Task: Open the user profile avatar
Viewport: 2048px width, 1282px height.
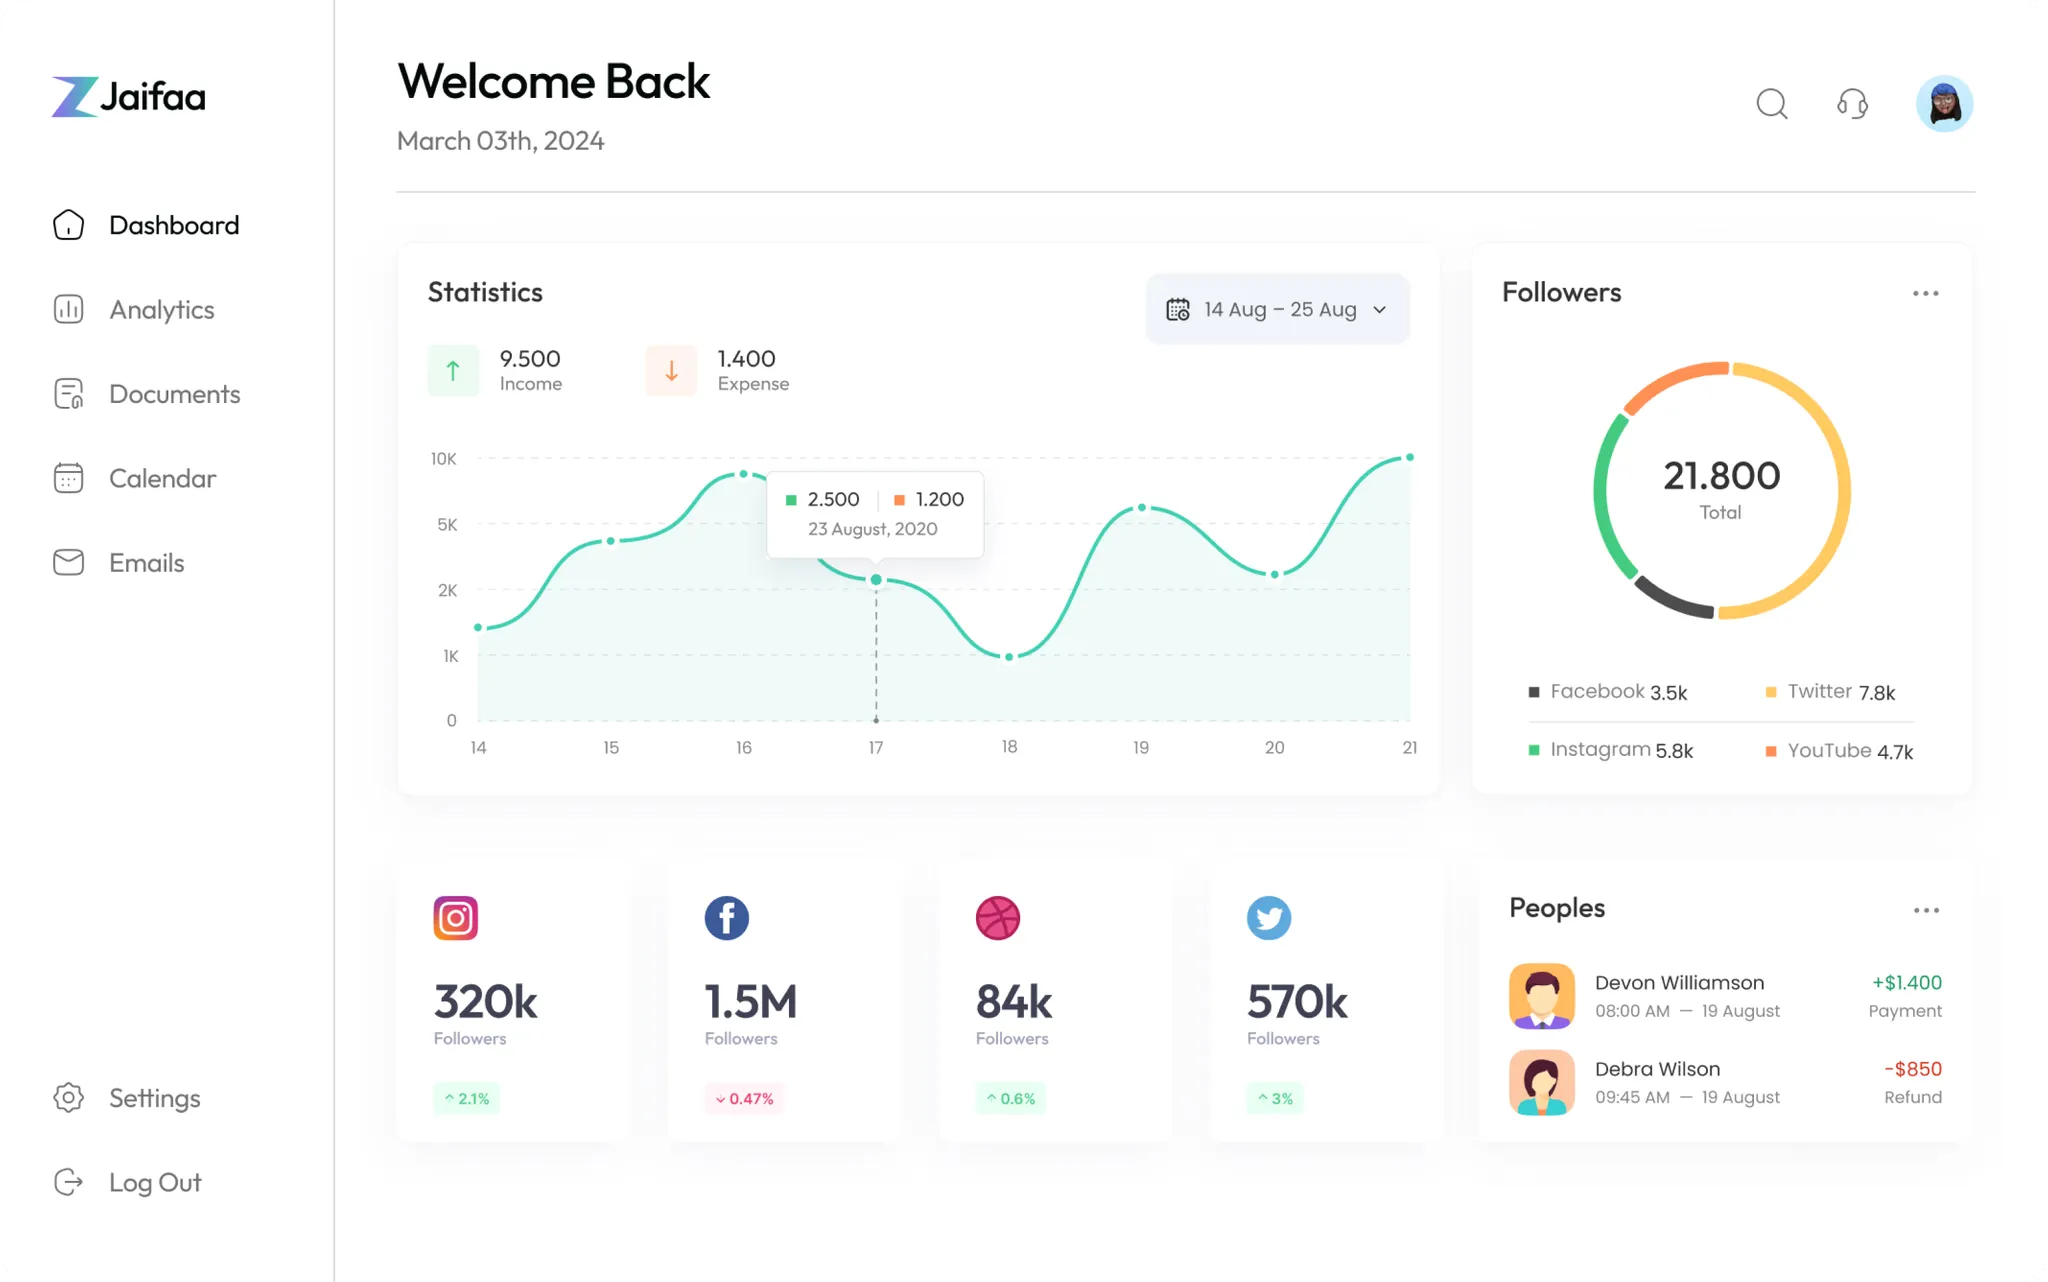Action: (x=1944, y=104)
